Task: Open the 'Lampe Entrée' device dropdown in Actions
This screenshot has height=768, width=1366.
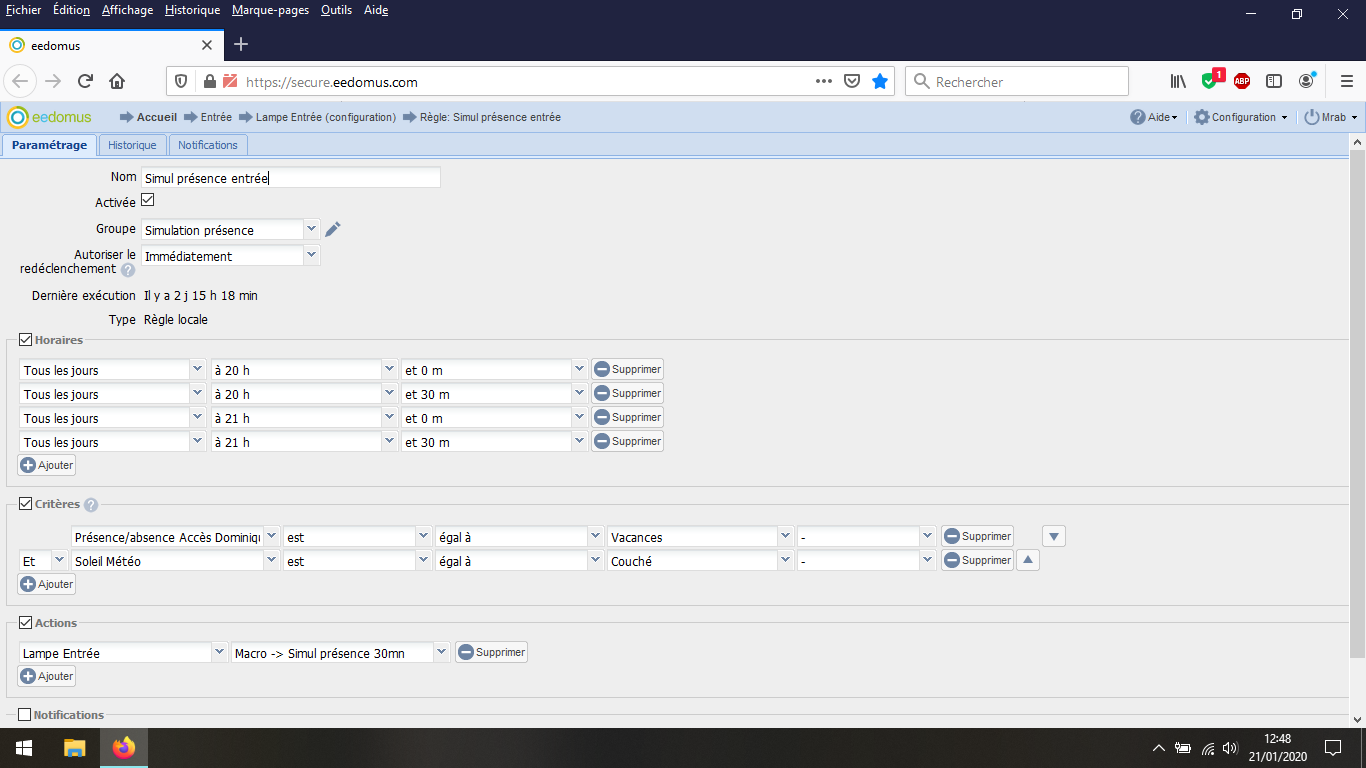Action: click(124, 653)
